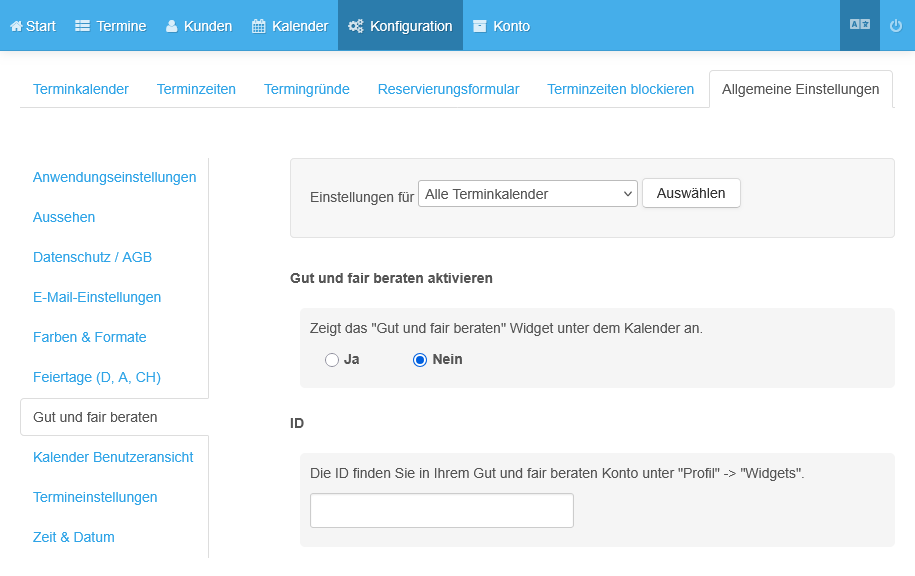
Task: Open E-Mail-Einstellungen in the sidebar
Action: pyautogui.click(x=97, y=297)
